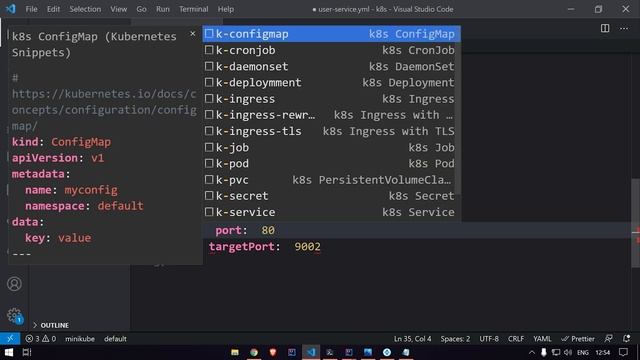The height and width of the screenshot is (360, 640).
Task: Close the k8s ConfigMap snippet details
Action: click(193, 34)
